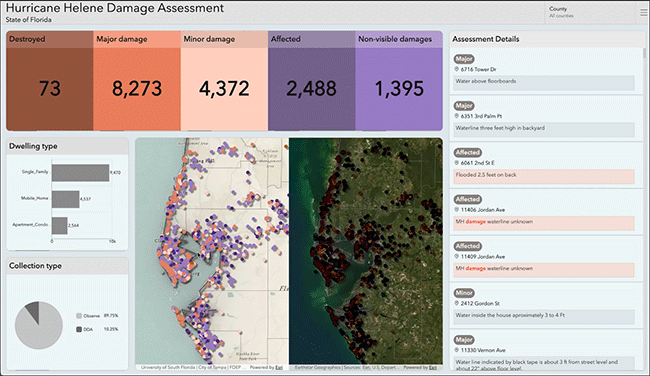
Task: Click the Single_Family bar in Dwelling type chart
Action: tap(80, 172)
